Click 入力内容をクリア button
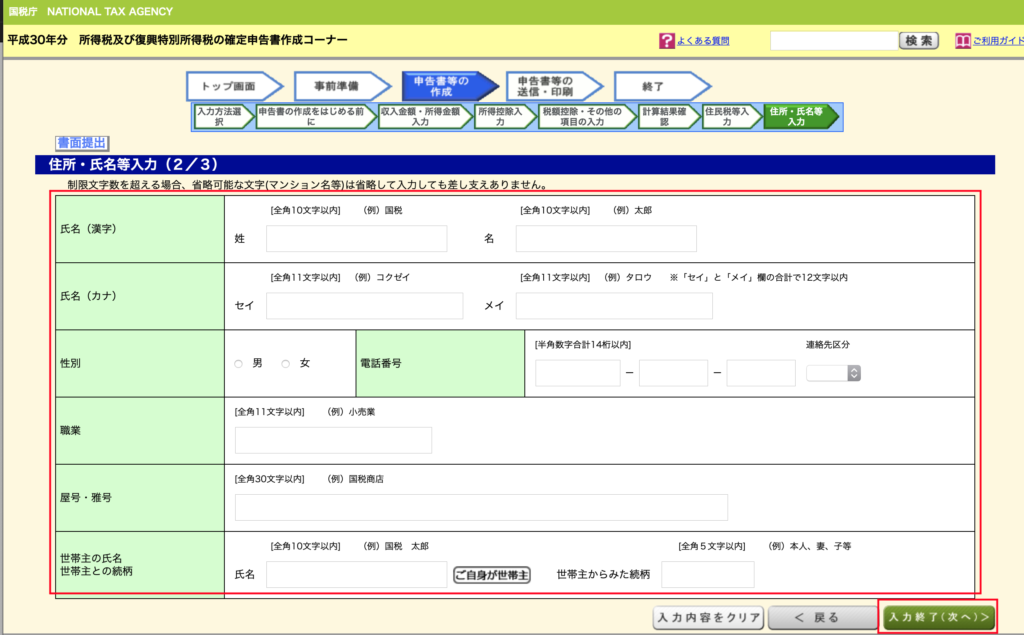The image size is (1024, 635). [708, 617]
